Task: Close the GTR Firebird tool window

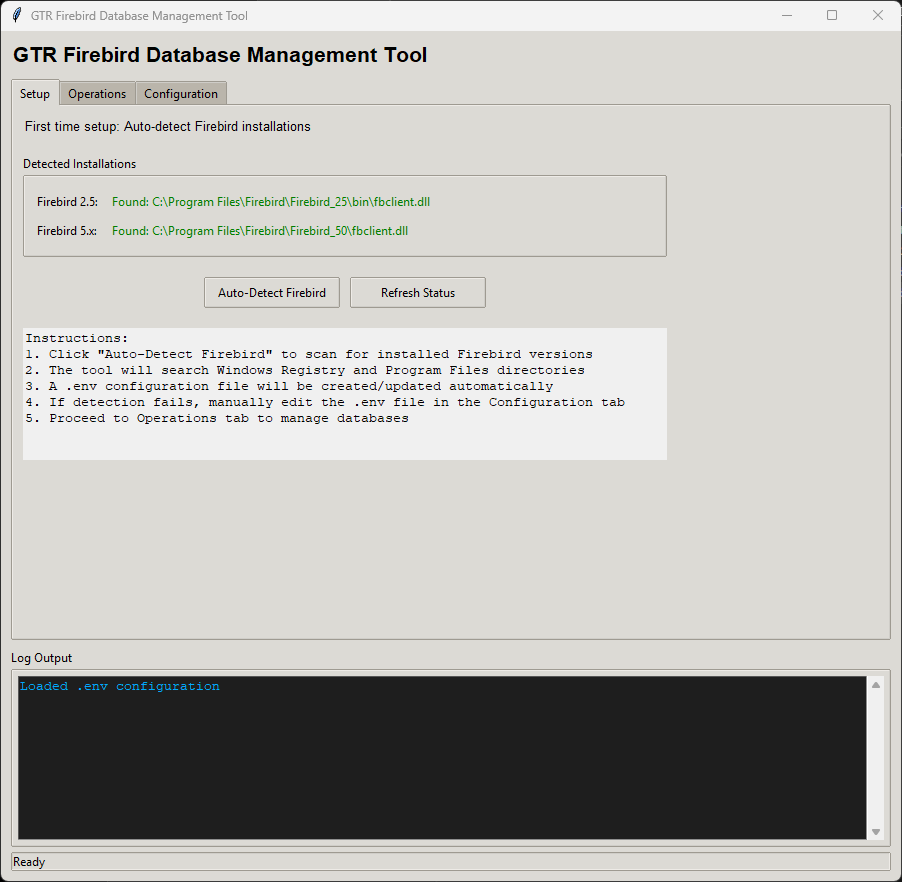Action: 877,16
